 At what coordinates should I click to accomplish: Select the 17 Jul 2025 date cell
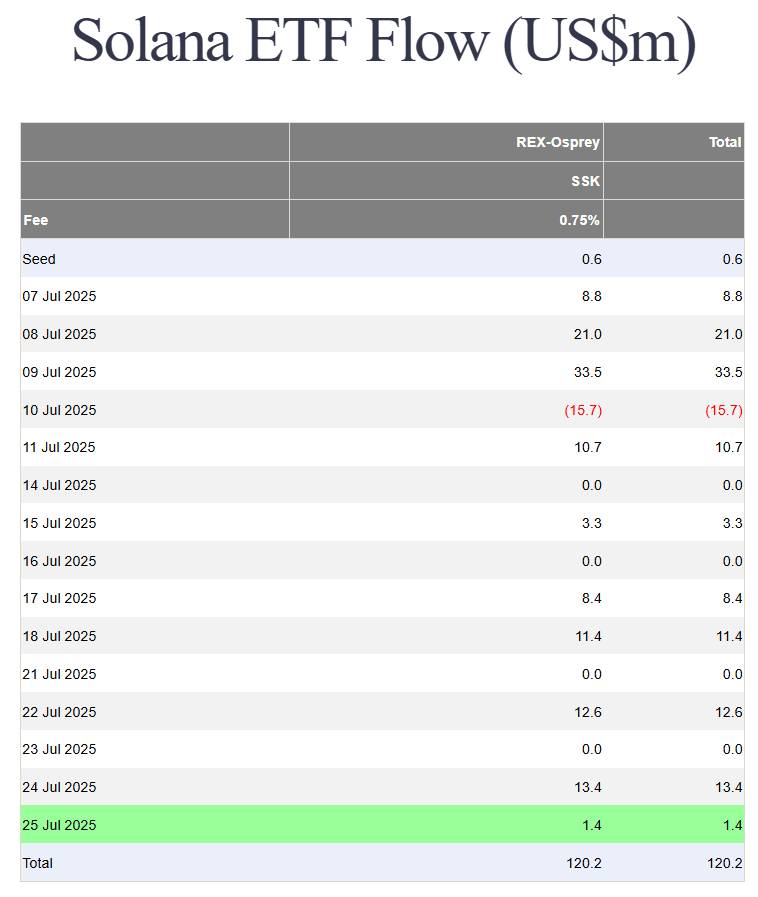59,598
